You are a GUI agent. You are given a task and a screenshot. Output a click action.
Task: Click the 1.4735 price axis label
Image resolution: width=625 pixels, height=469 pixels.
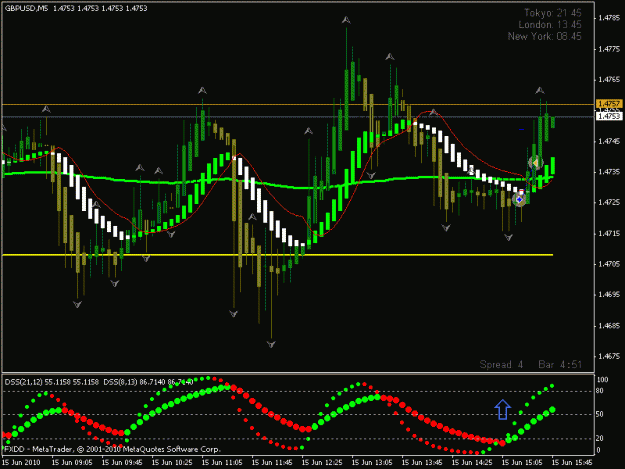pos(609,172)
